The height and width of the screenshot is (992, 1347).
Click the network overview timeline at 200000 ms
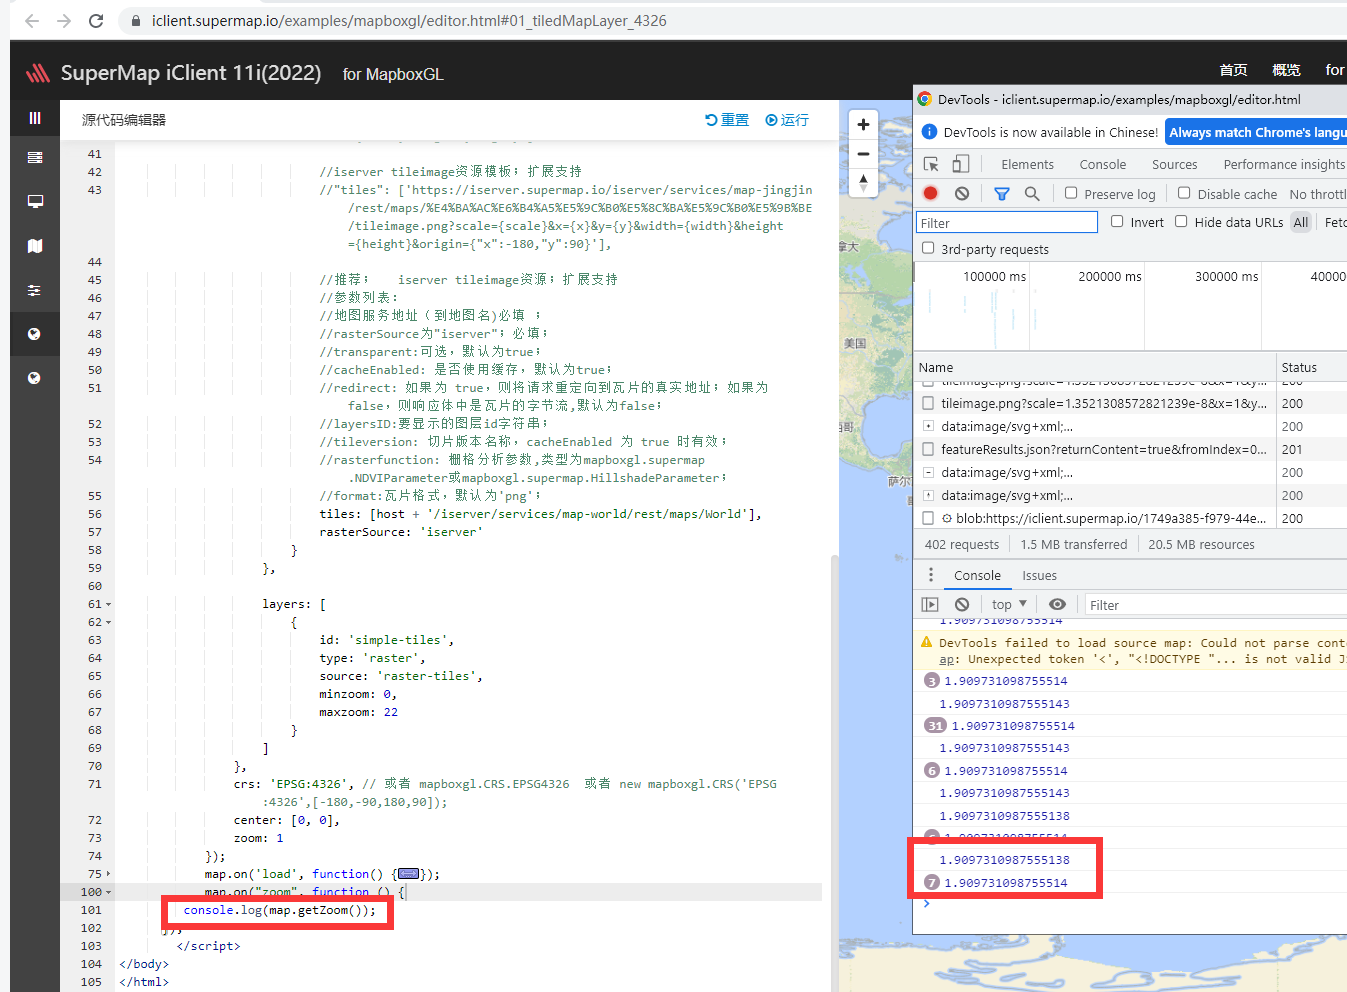(1109, 277)
